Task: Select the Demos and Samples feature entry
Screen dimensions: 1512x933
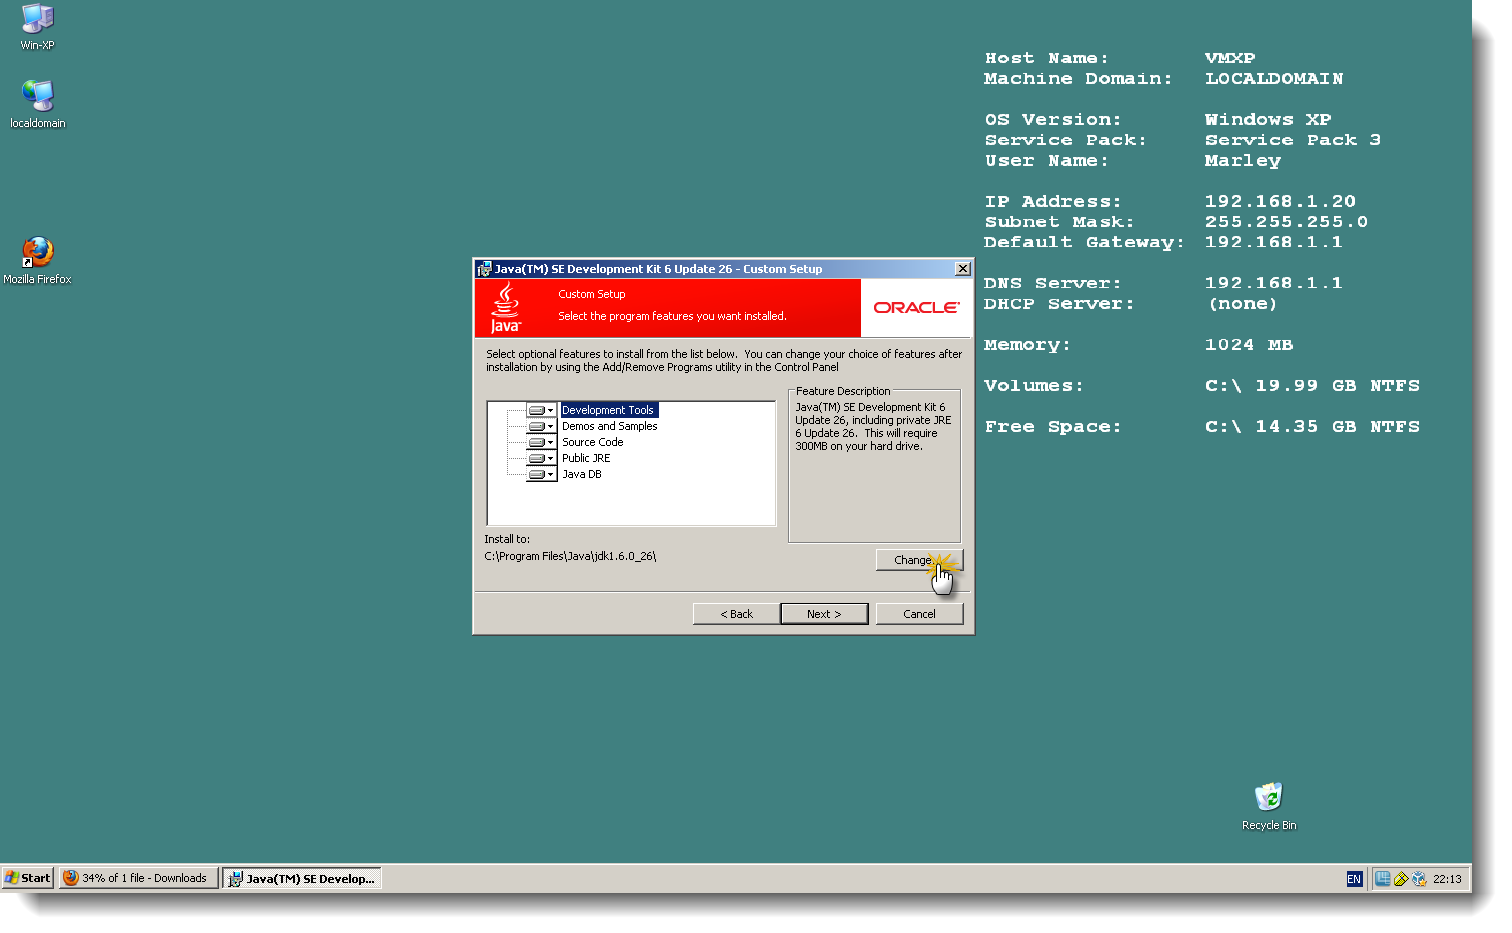Action: [x=609, y=425]
